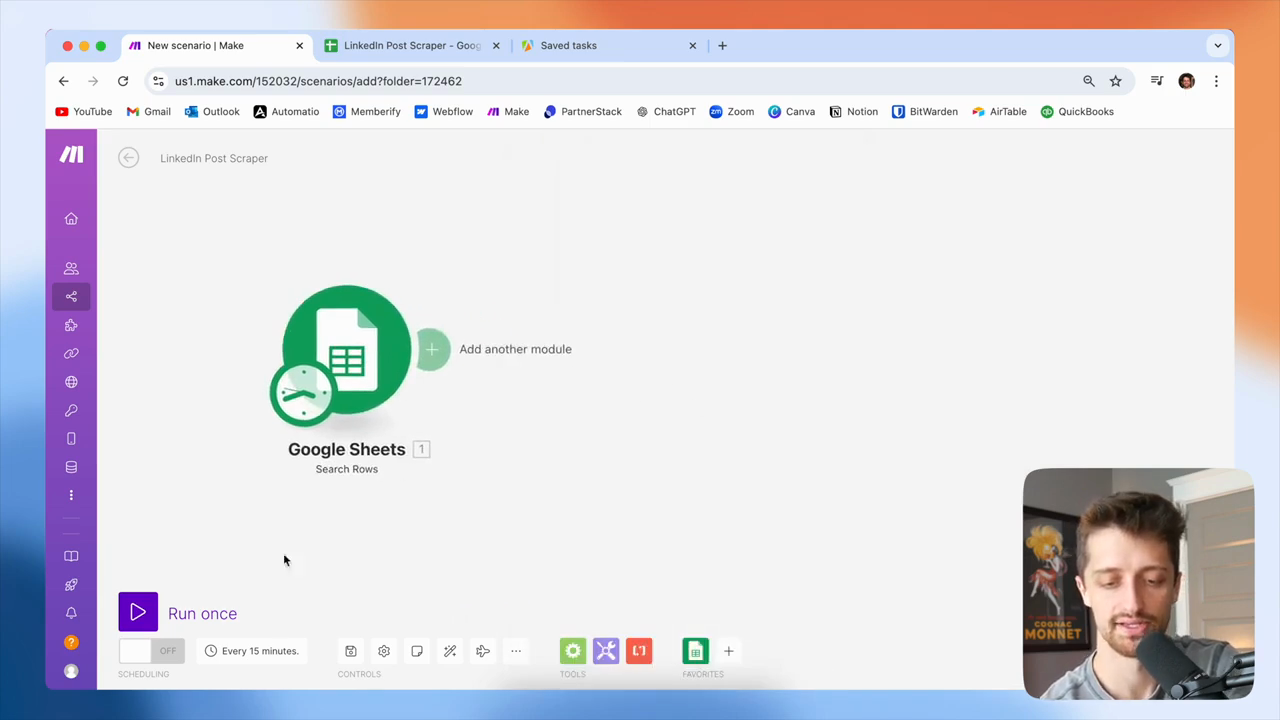The image size is (1280, 720).
Task: Open the Gmail bookmark
Action: coord(149,112)
